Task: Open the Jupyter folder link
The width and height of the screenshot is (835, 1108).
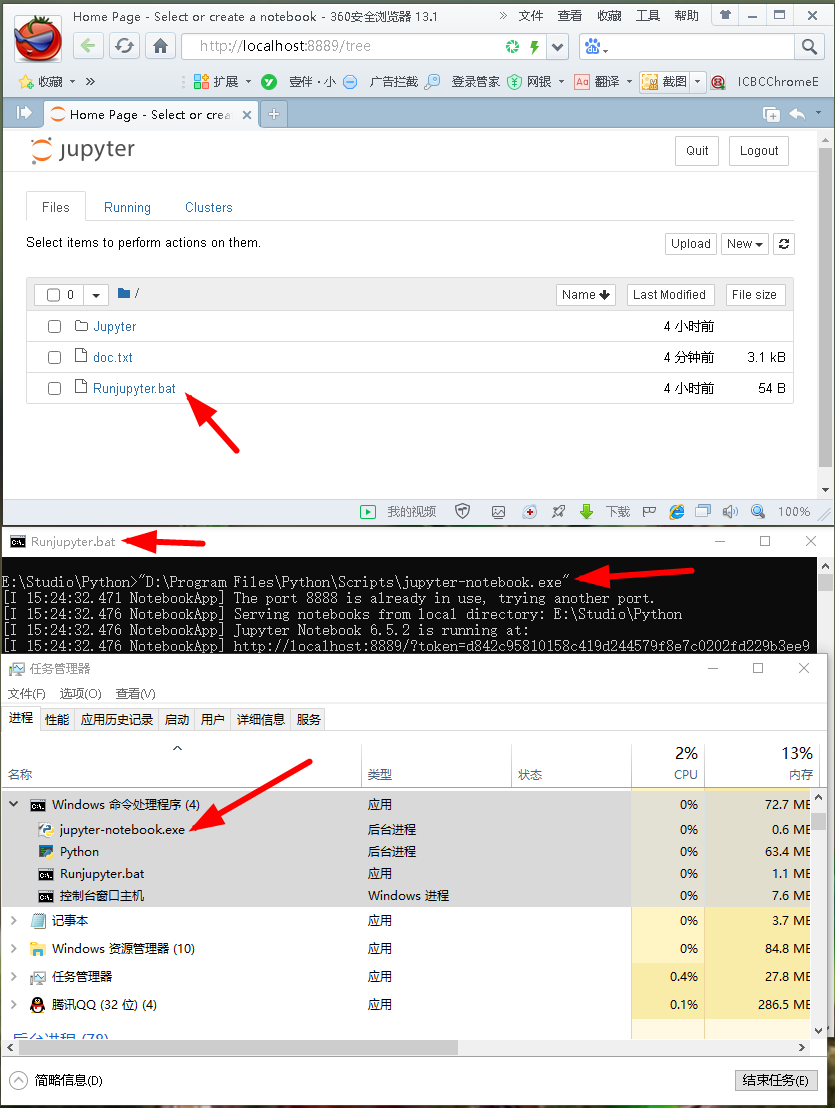Action: [114, 326]
